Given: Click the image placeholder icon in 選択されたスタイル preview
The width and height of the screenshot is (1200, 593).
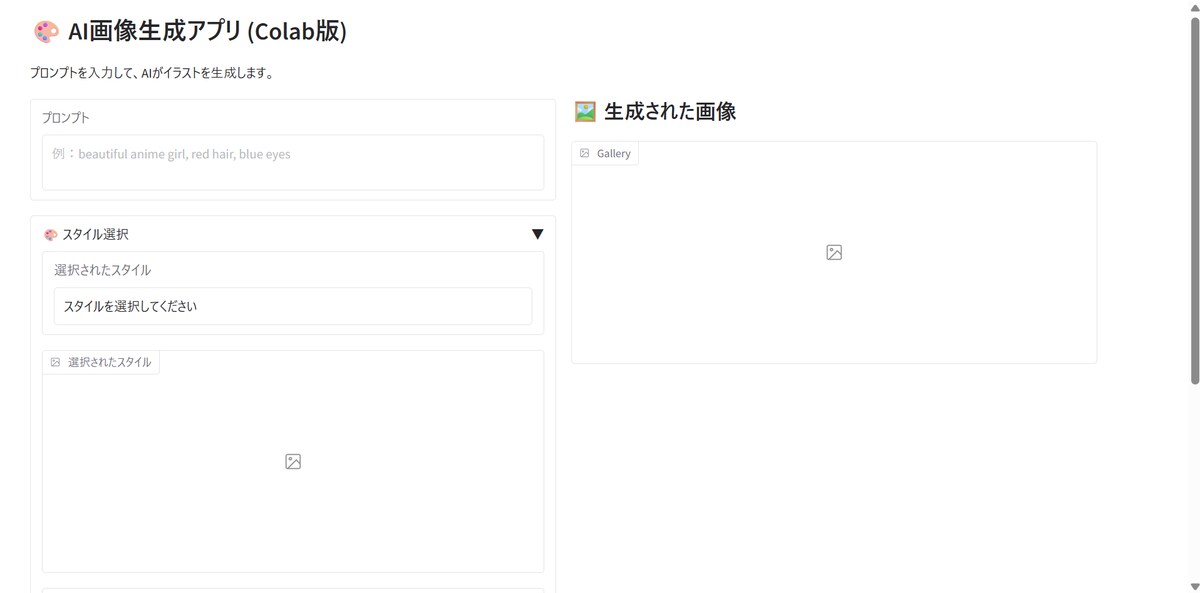Looking at the screenshot, I should (293, 462).
